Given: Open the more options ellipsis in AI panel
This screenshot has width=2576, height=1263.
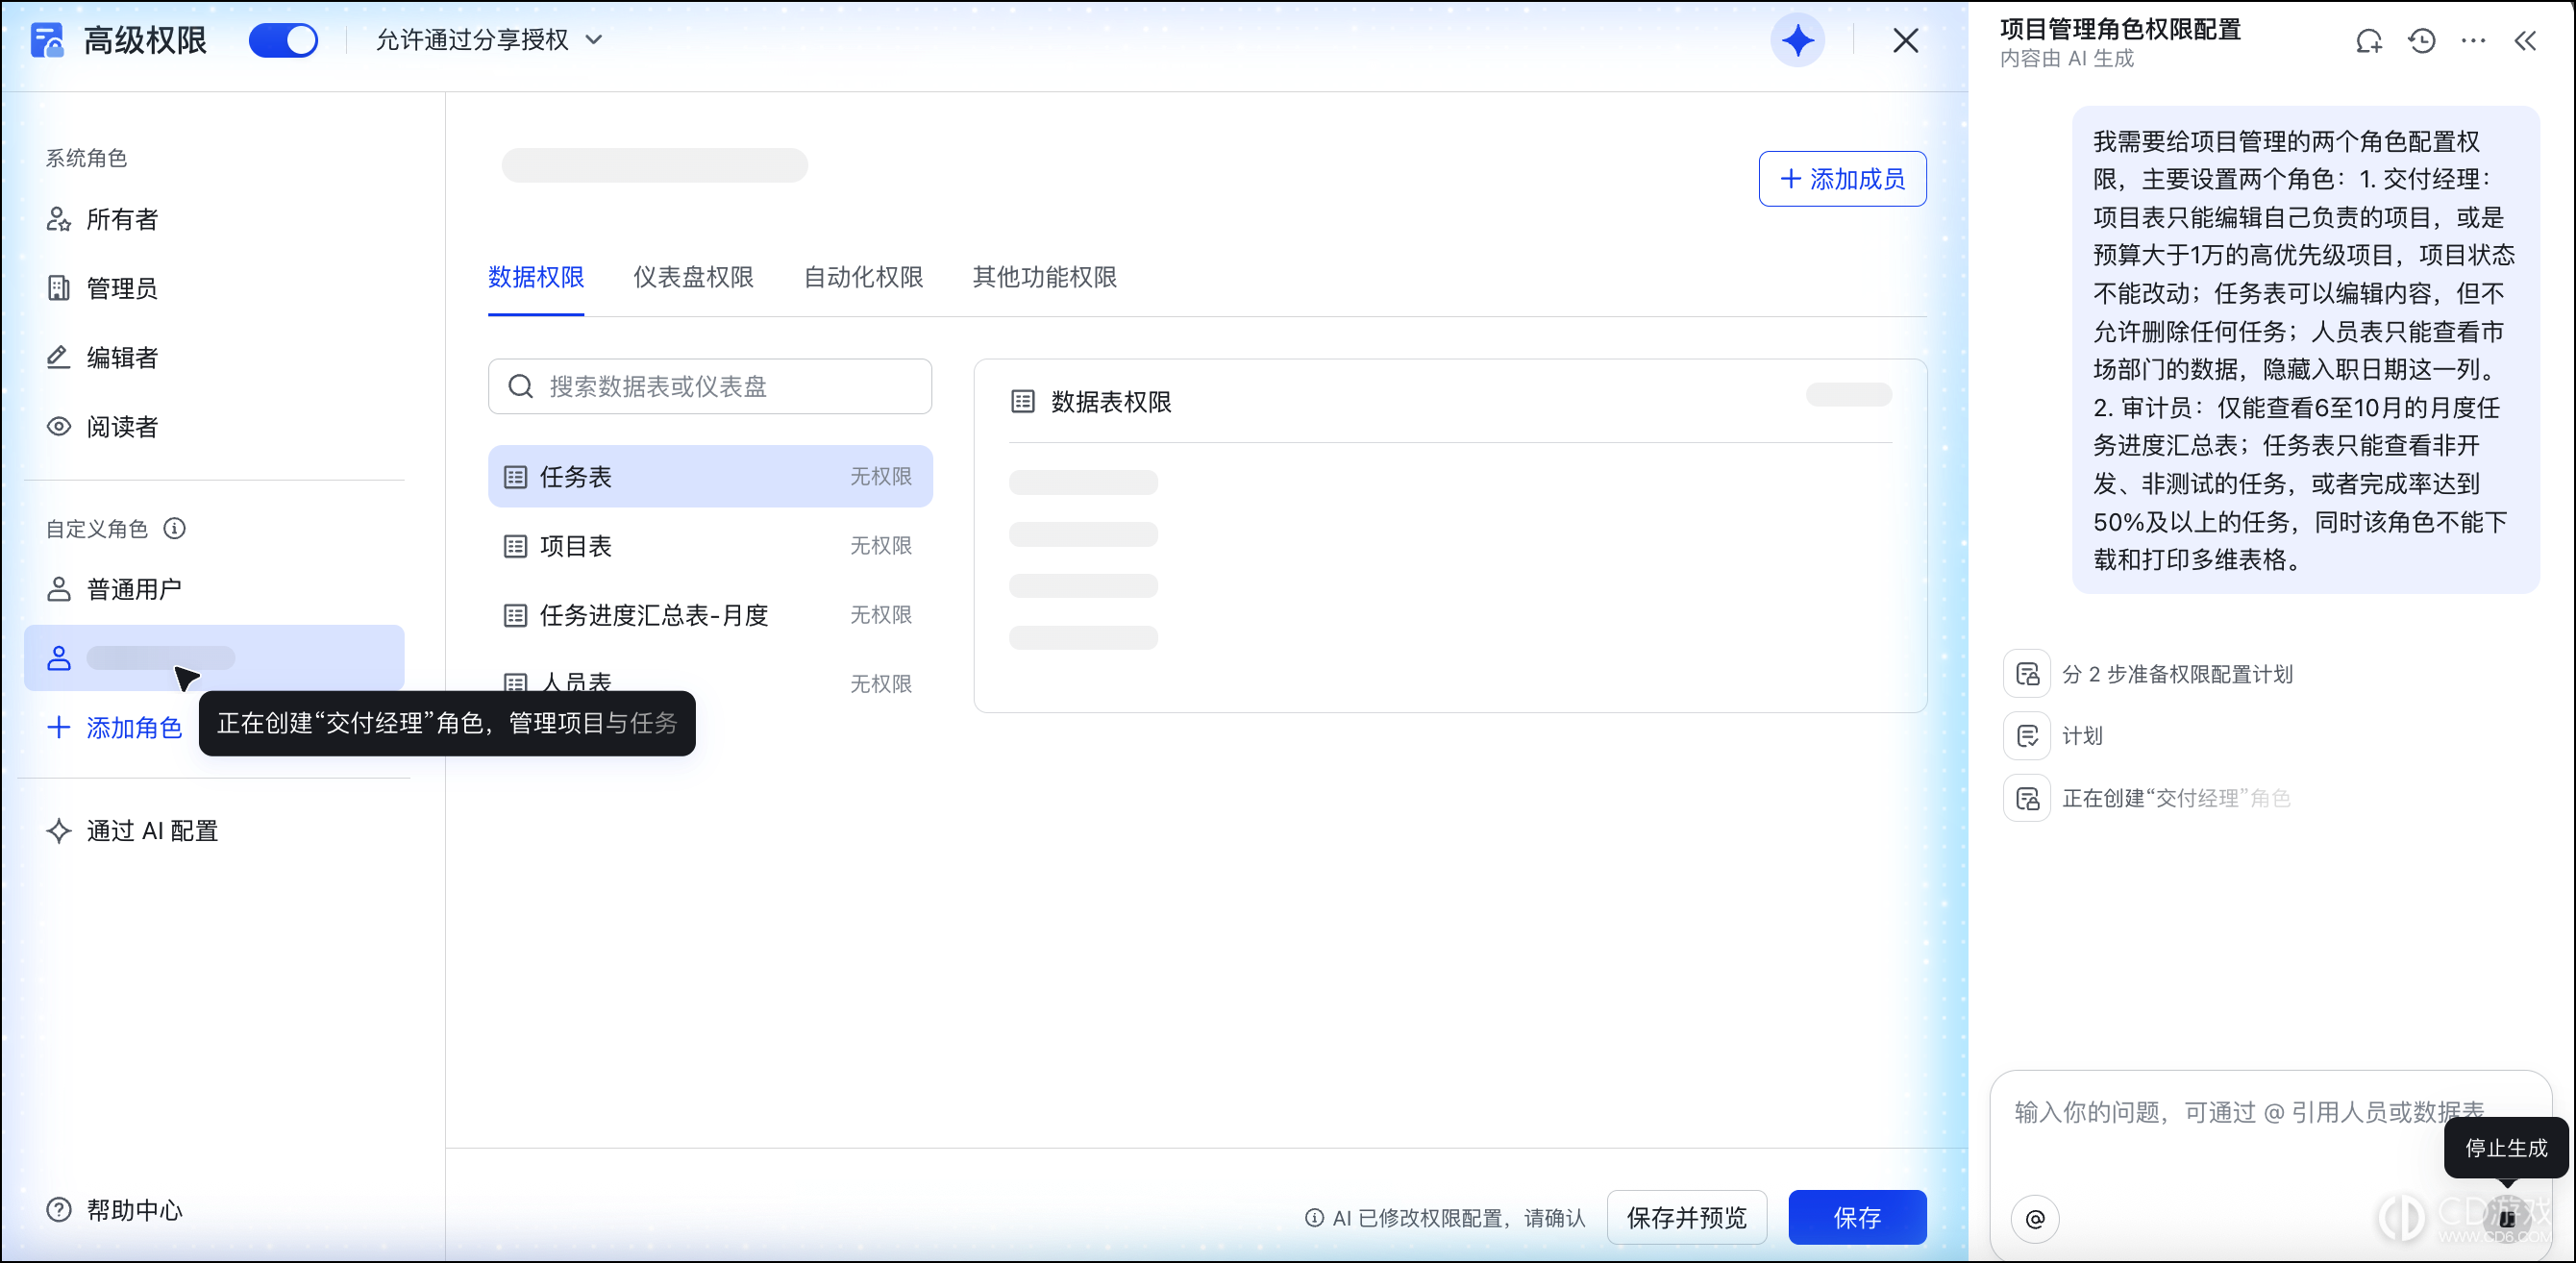Looking at the screenshot, I should tap(2473, 41).
